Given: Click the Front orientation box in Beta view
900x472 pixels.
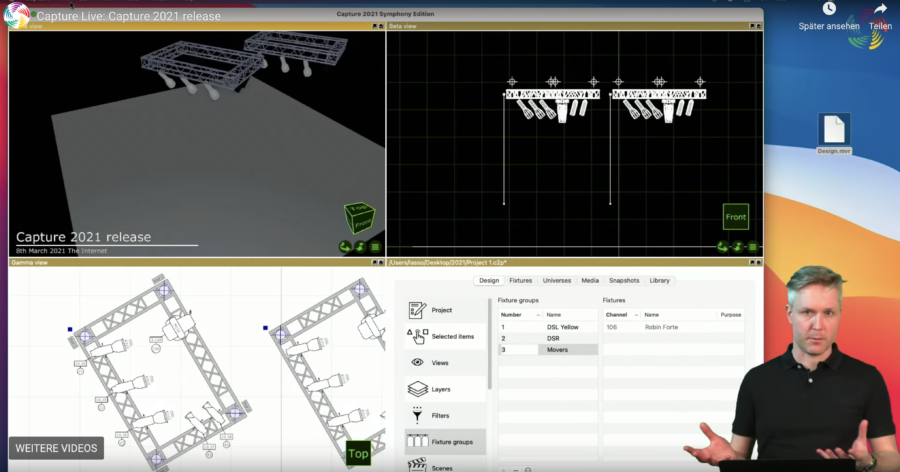Looking at the screenshot, I should click(736, 217).
